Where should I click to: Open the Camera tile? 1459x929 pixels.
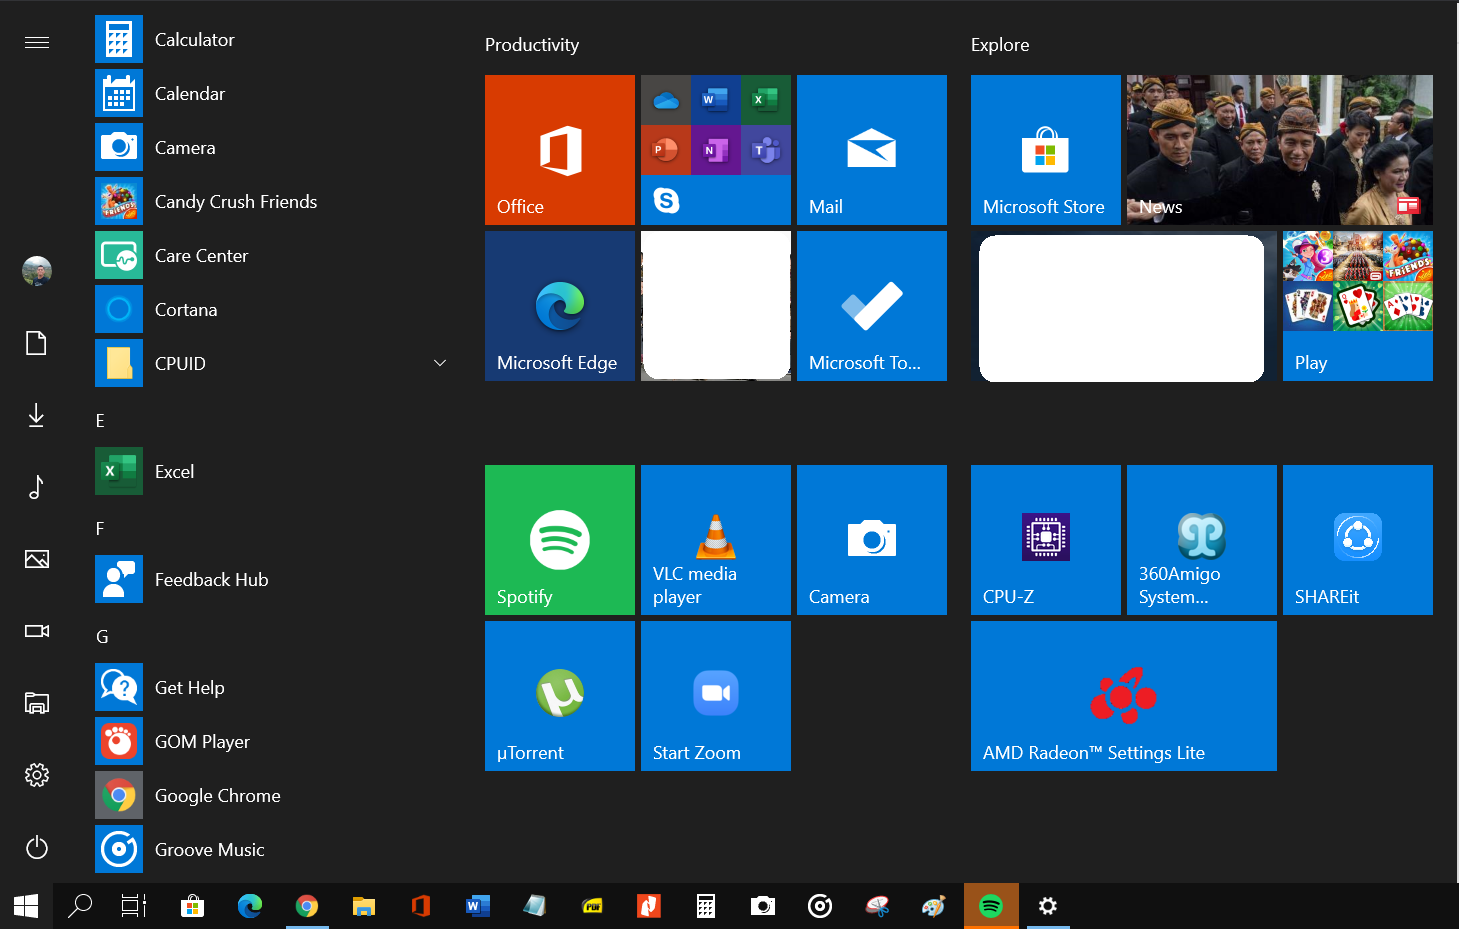coord(872,540)
